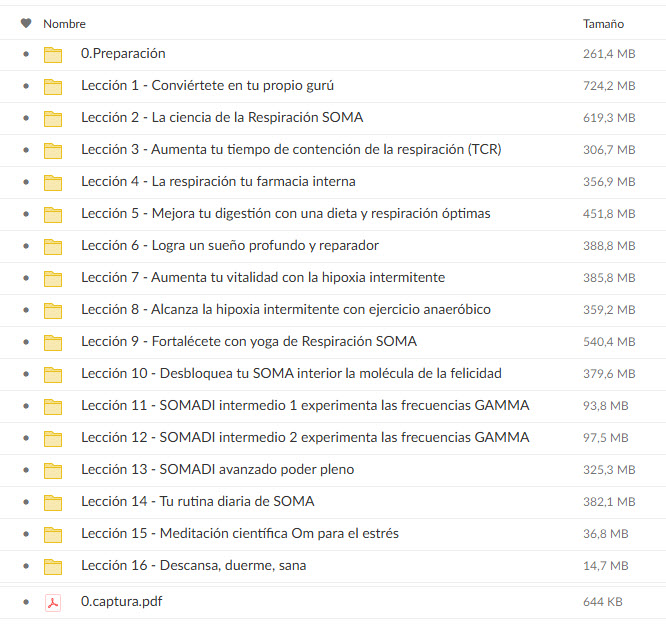The height and width of the screenshot is (624, 666).
Task: Click the folder icon for Lección 6
Action: coord(53,246)
